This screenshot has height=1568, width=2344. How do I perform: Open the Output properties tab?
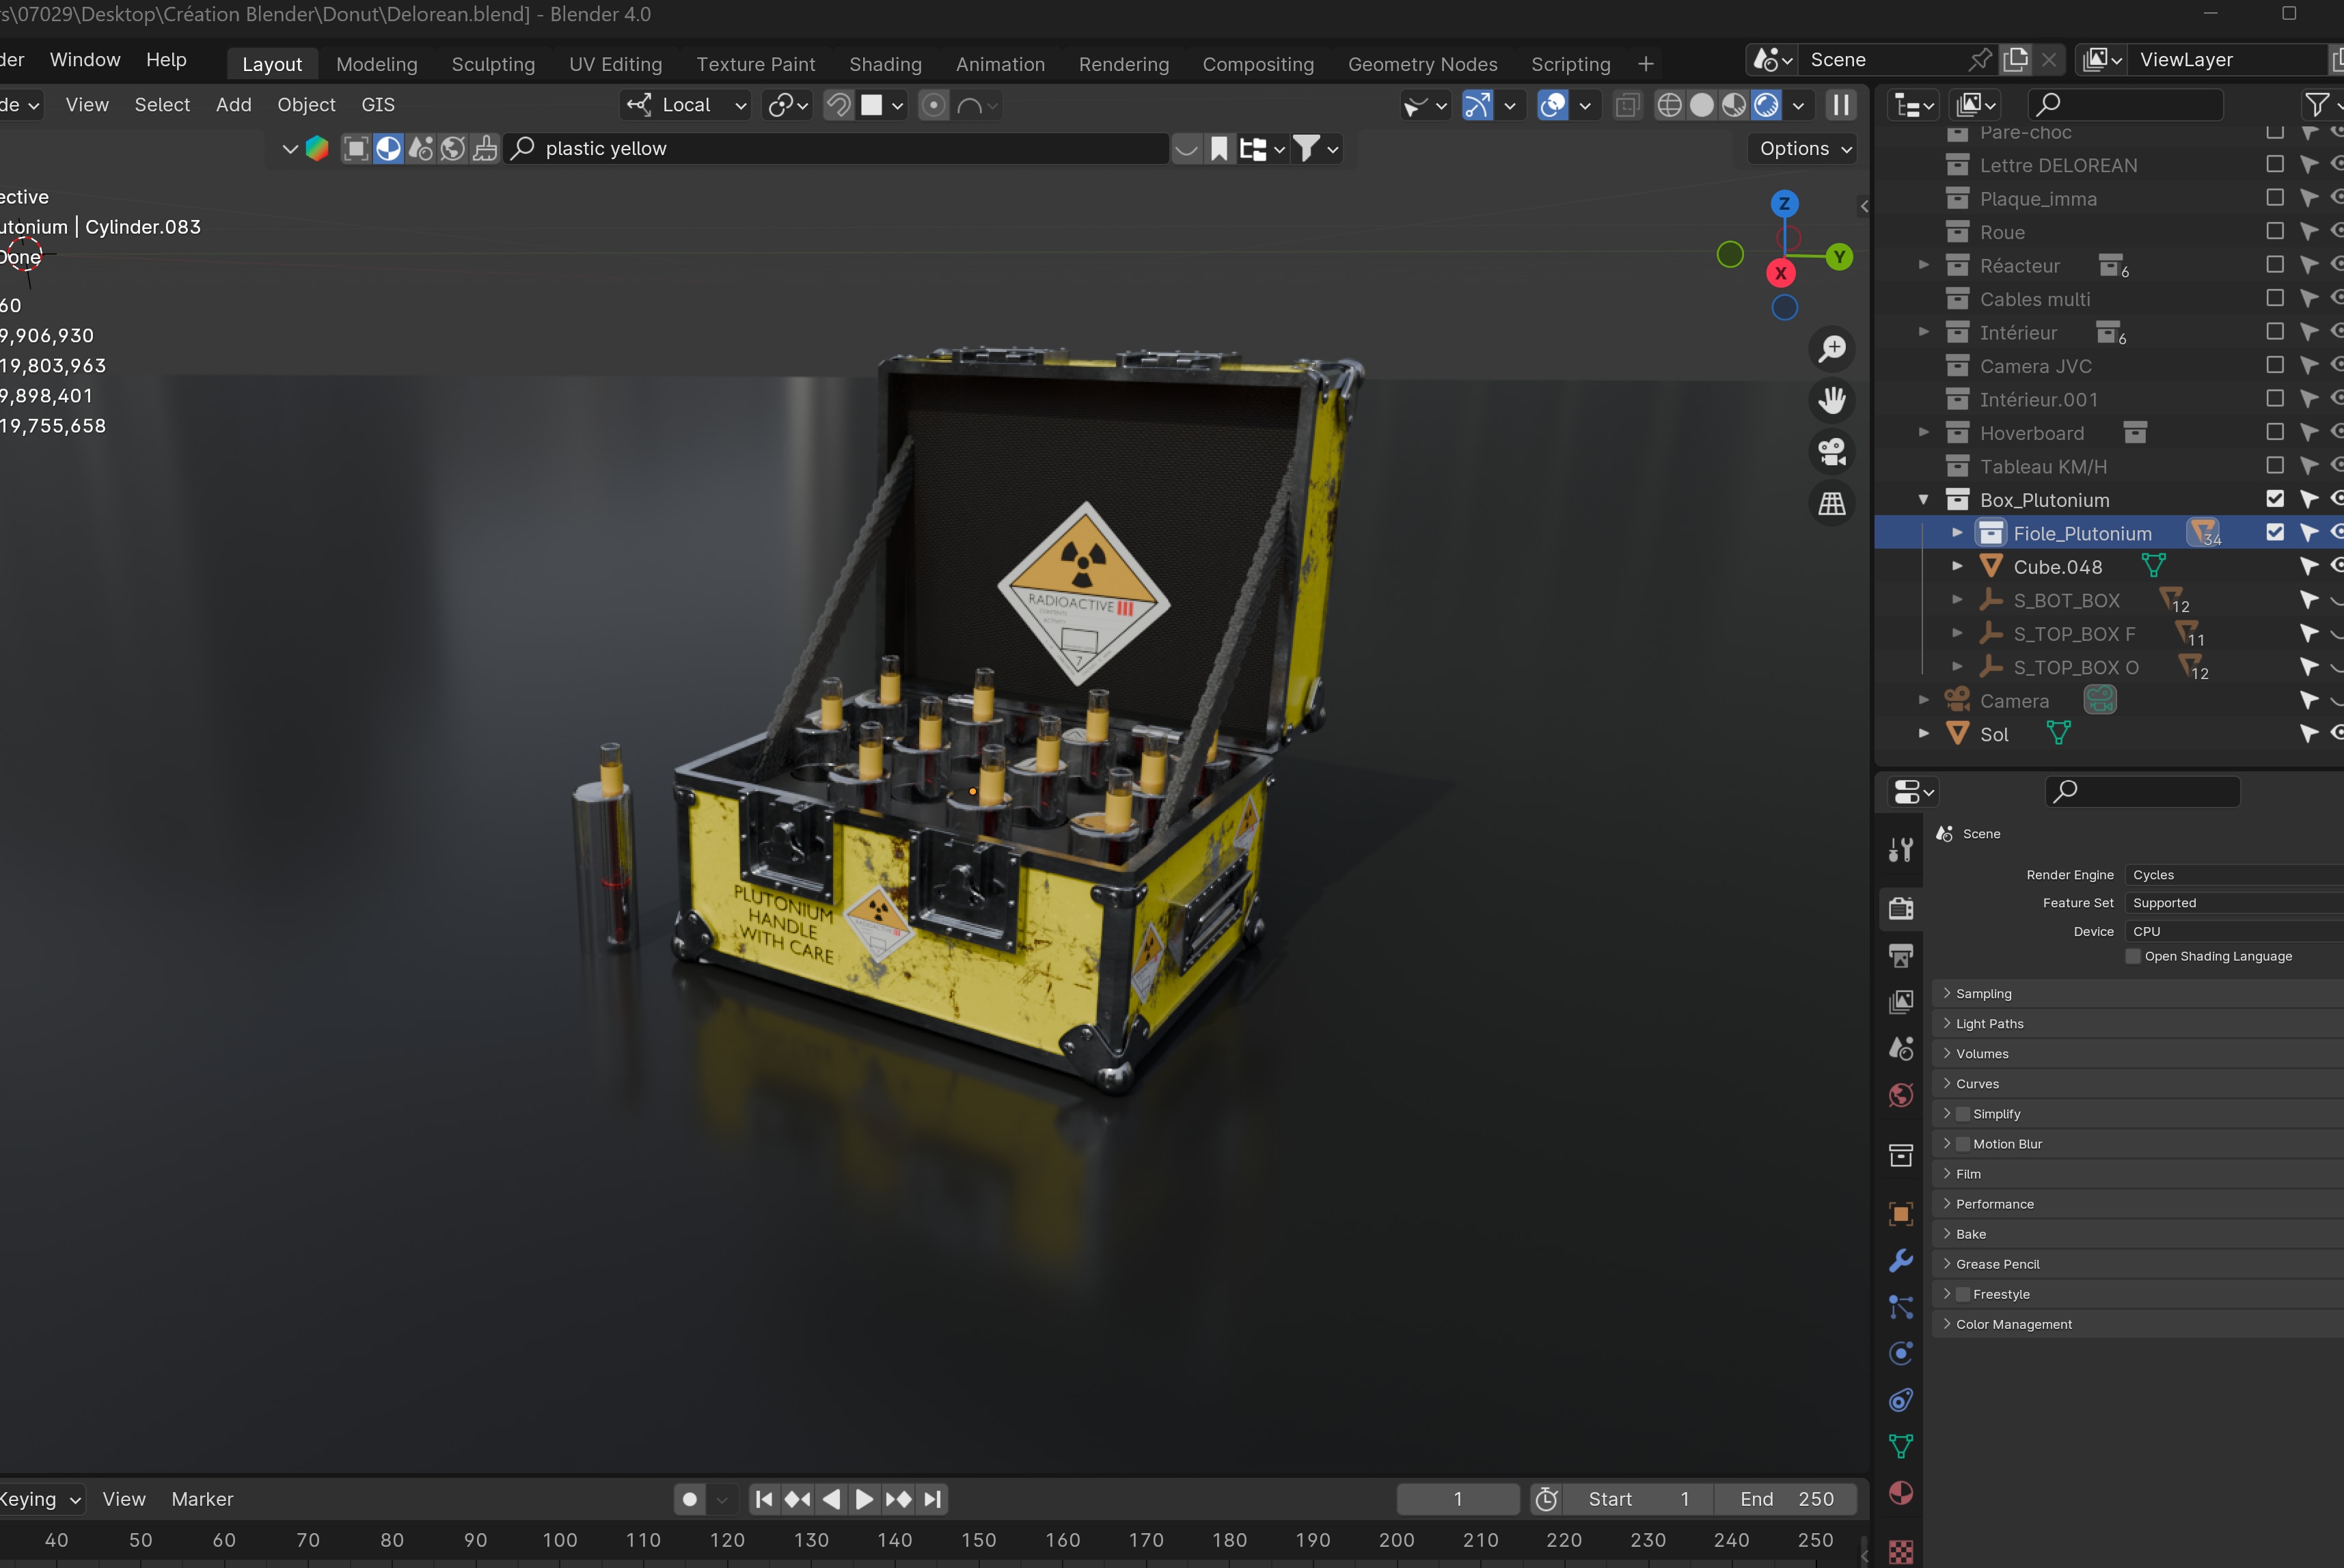click(x=1900, y=955)
